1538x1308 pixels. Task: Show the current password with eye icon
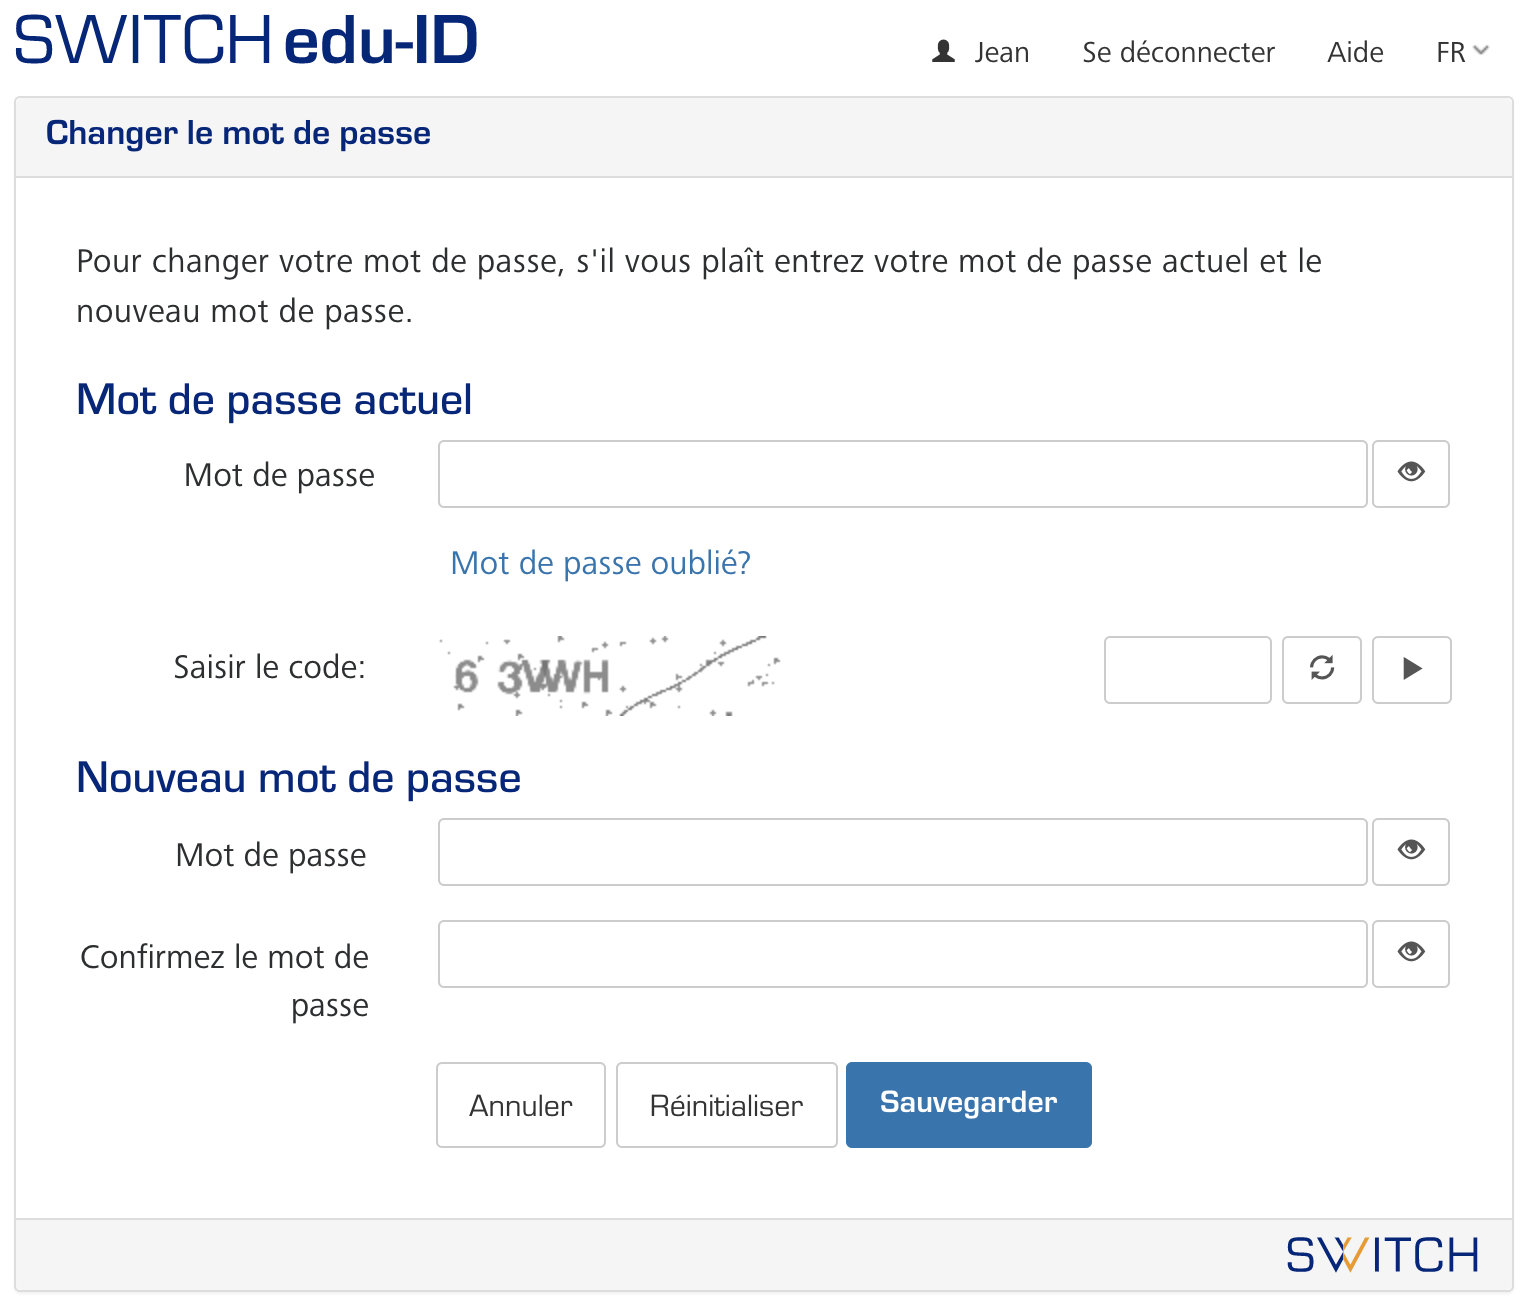1410,474
